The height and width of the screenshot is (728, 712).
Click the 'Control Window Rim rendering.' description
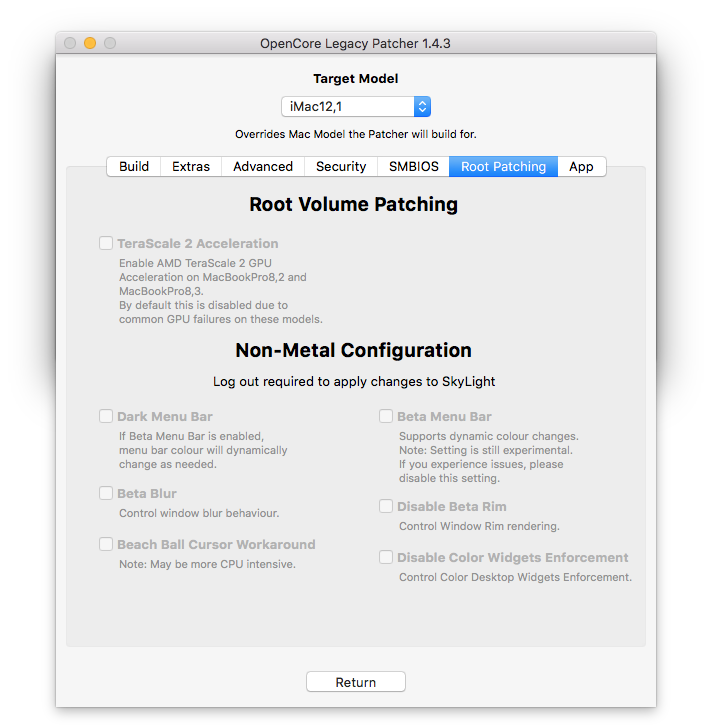tap(479, 526)
